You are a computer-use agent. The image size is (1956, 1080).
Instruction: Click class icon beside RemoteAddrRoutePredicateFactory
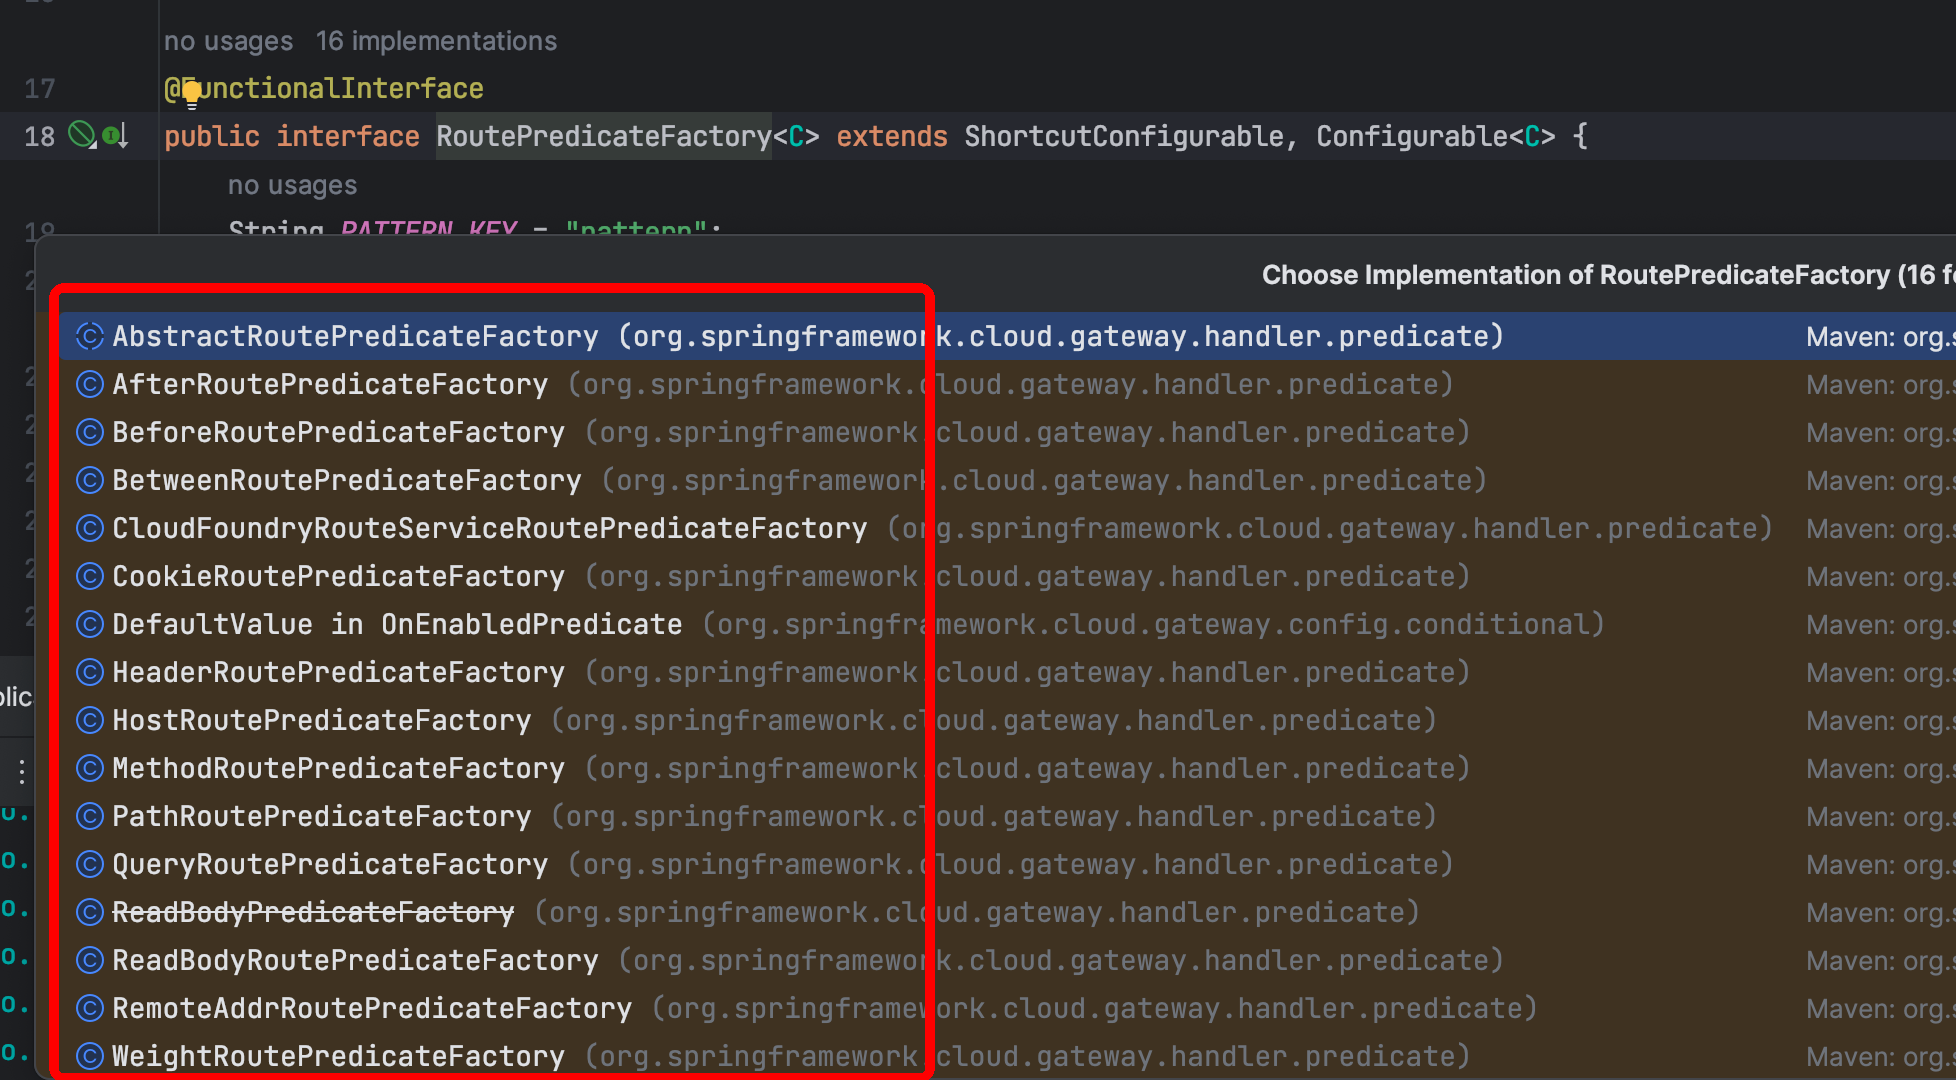(90, 1008)
